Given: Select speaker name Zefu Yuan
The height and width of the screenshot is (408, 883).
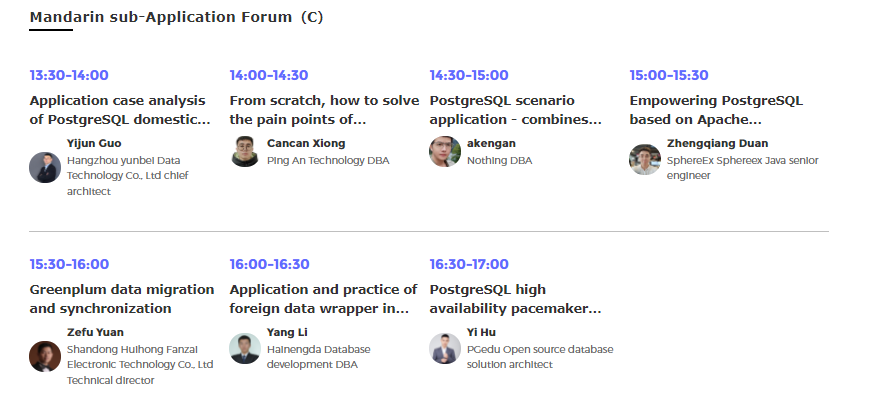Looking at the screenshot, I should pos(95,333).
